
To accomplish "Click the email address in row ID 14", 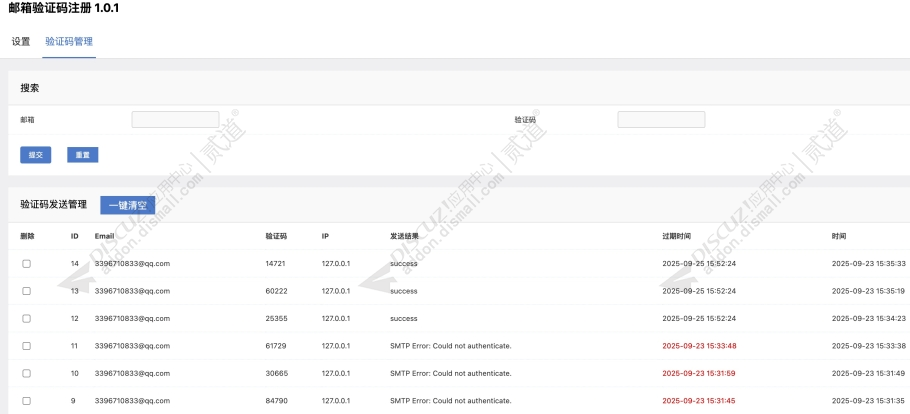I will pos(132,263).
